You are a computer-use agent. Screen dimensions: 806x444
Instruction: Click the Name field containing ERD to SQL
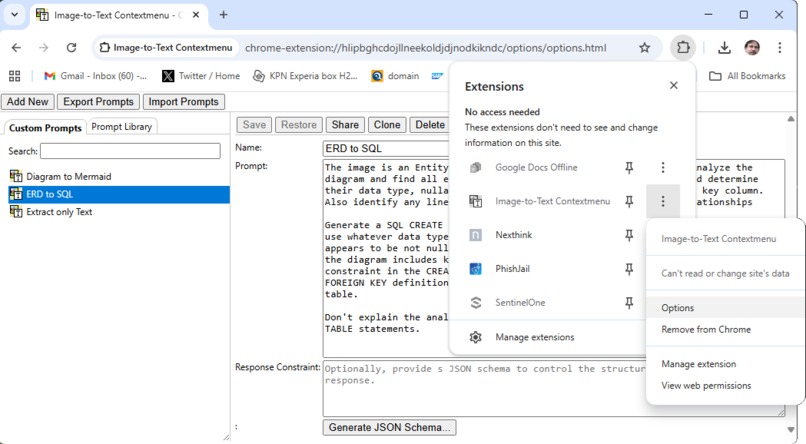pos(386,149)
